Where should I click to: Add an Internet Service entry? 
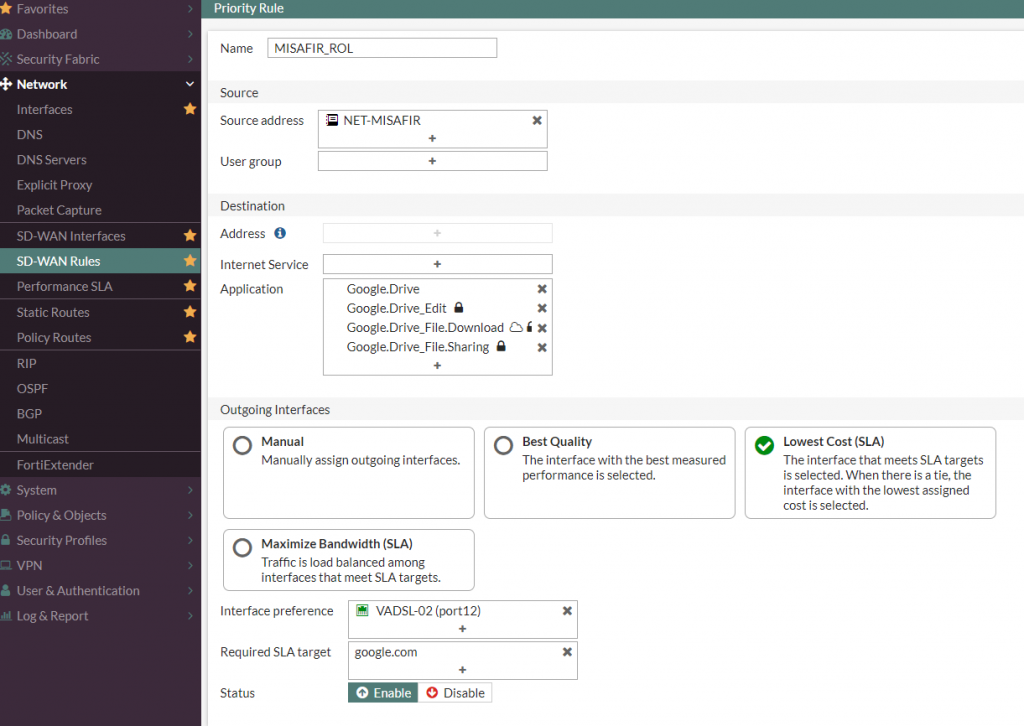pos(438,264)
